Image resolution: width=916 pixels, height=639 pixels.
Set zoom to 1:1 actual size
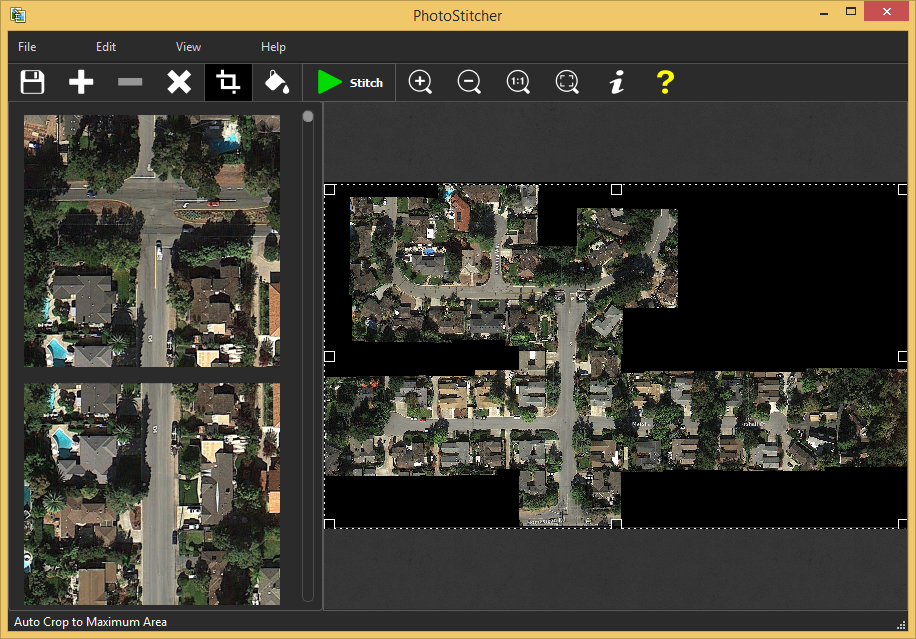click(x=518, y=82)
